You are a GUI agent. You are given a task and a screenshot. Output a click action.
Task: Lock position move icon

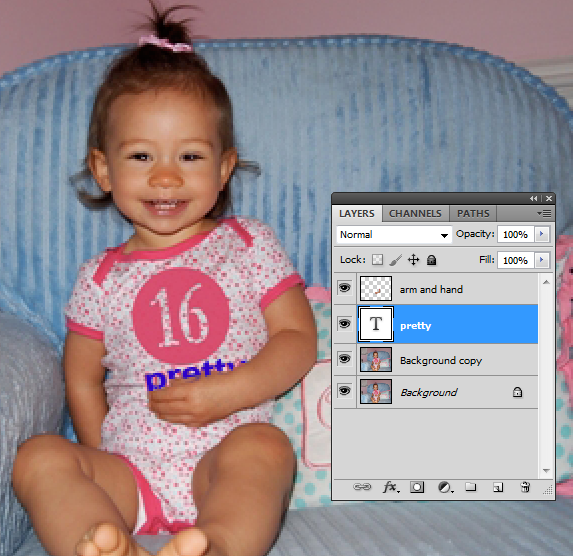413,260
